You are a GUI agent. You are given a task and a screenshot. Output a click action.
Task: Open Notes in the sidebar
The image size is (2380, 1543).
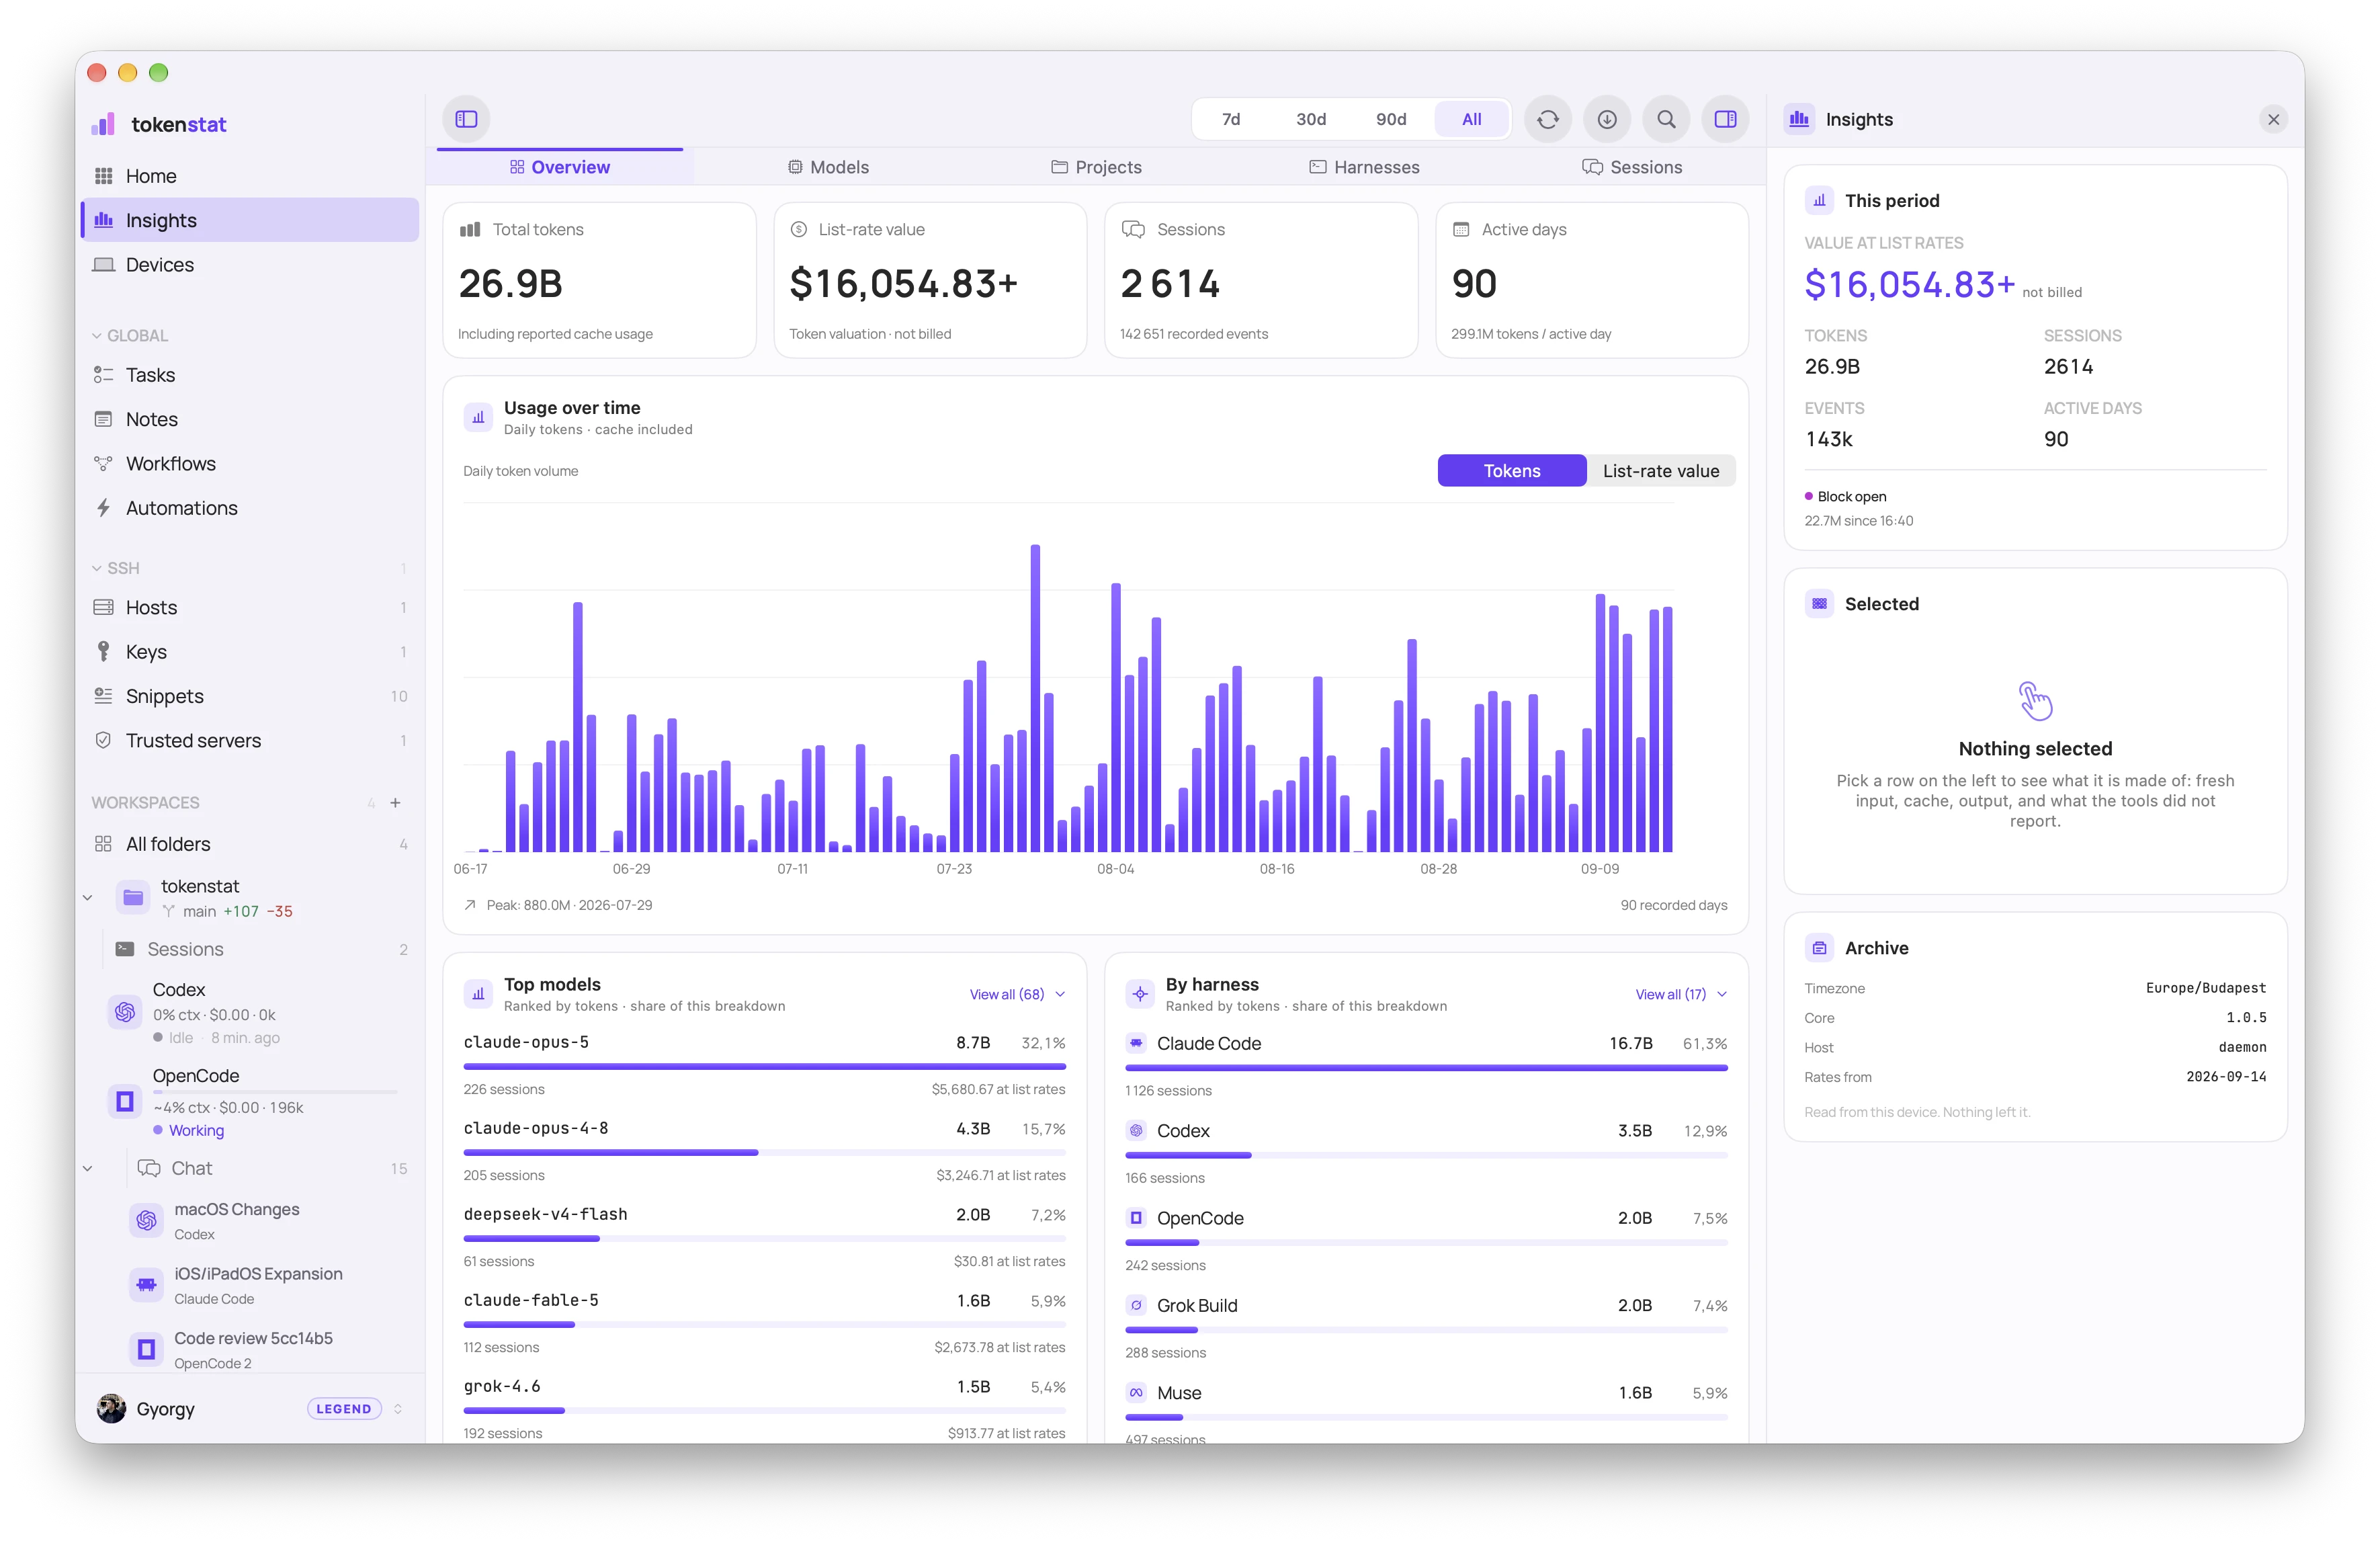(250, 419)
